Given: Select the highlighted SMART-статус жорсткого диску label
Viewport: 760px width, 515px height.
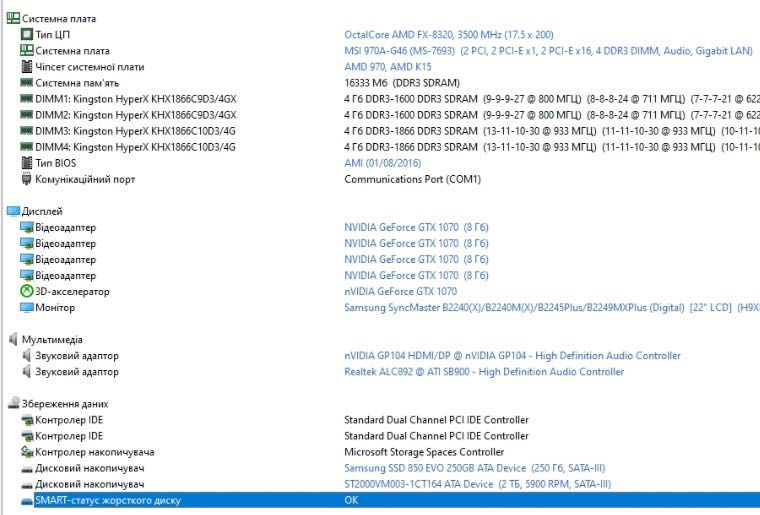Looking at the screenshot, I should click(x=108, y=500).
